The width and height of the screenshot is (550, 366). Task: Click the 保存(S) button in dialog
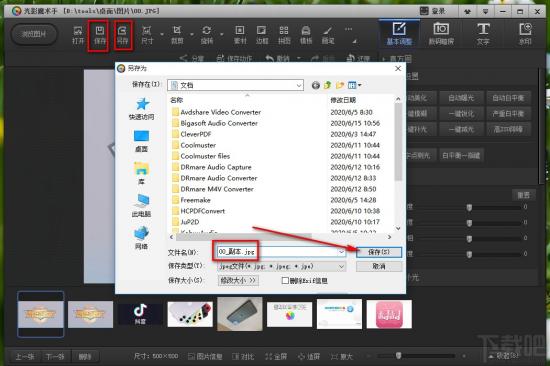379,252
